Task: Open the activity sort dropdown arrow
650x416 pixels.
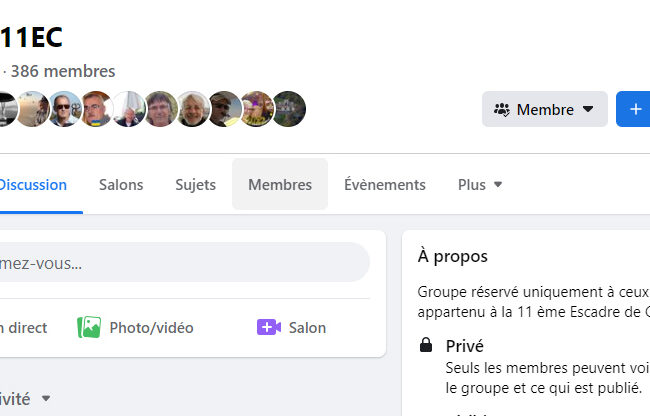Action: click(46, 399)
